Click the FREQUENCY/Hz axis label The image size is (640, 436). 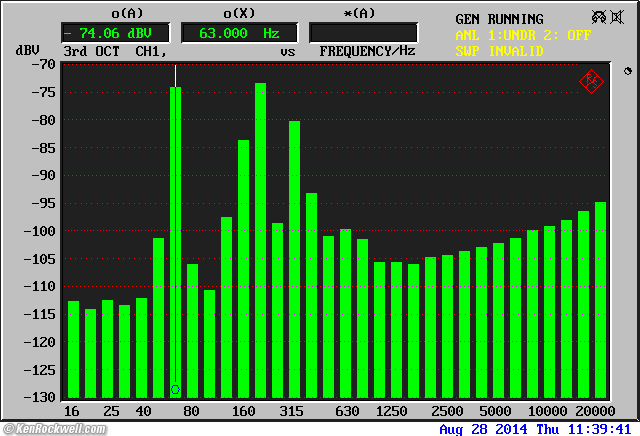click(367, 50)
